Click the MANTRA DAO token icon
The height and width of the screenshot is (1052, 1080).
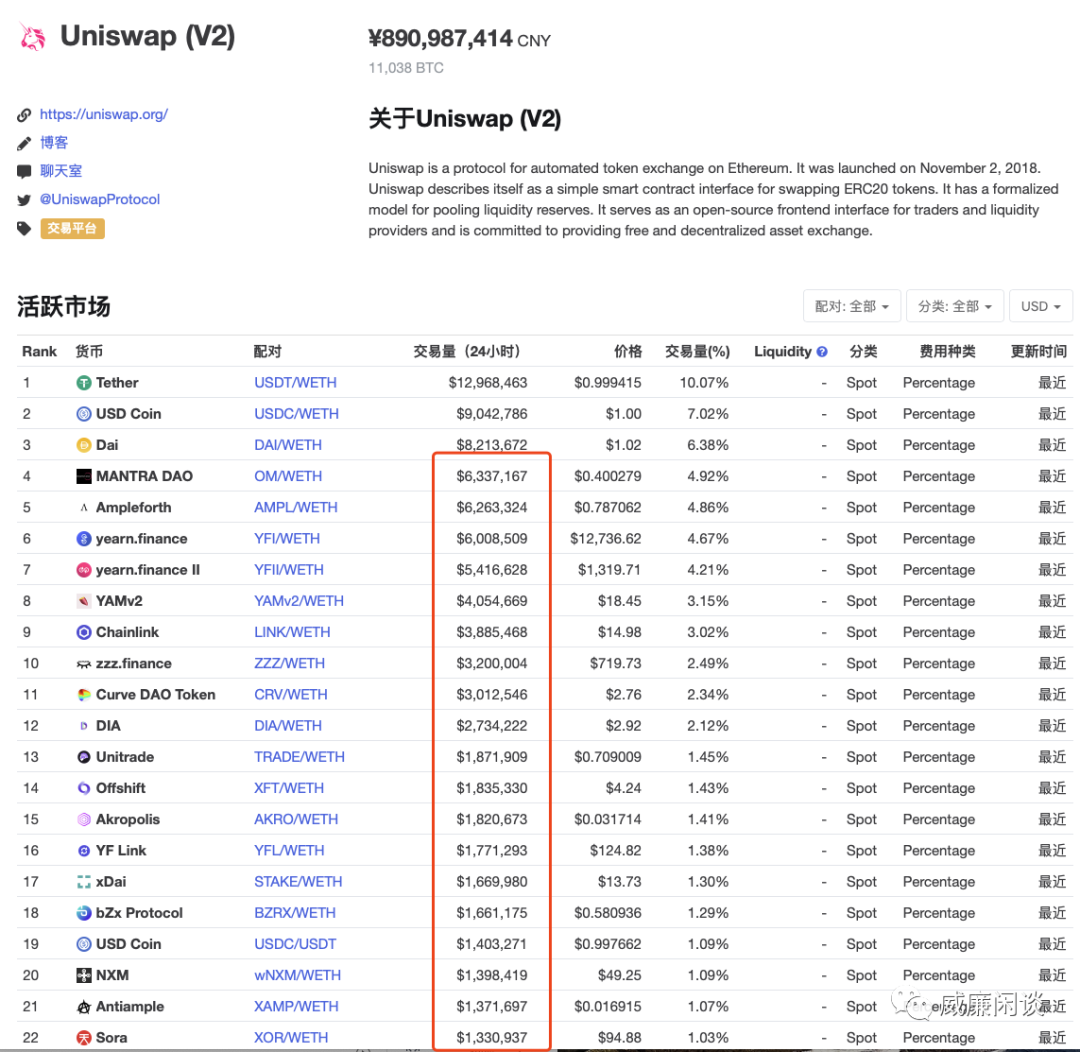84,477
